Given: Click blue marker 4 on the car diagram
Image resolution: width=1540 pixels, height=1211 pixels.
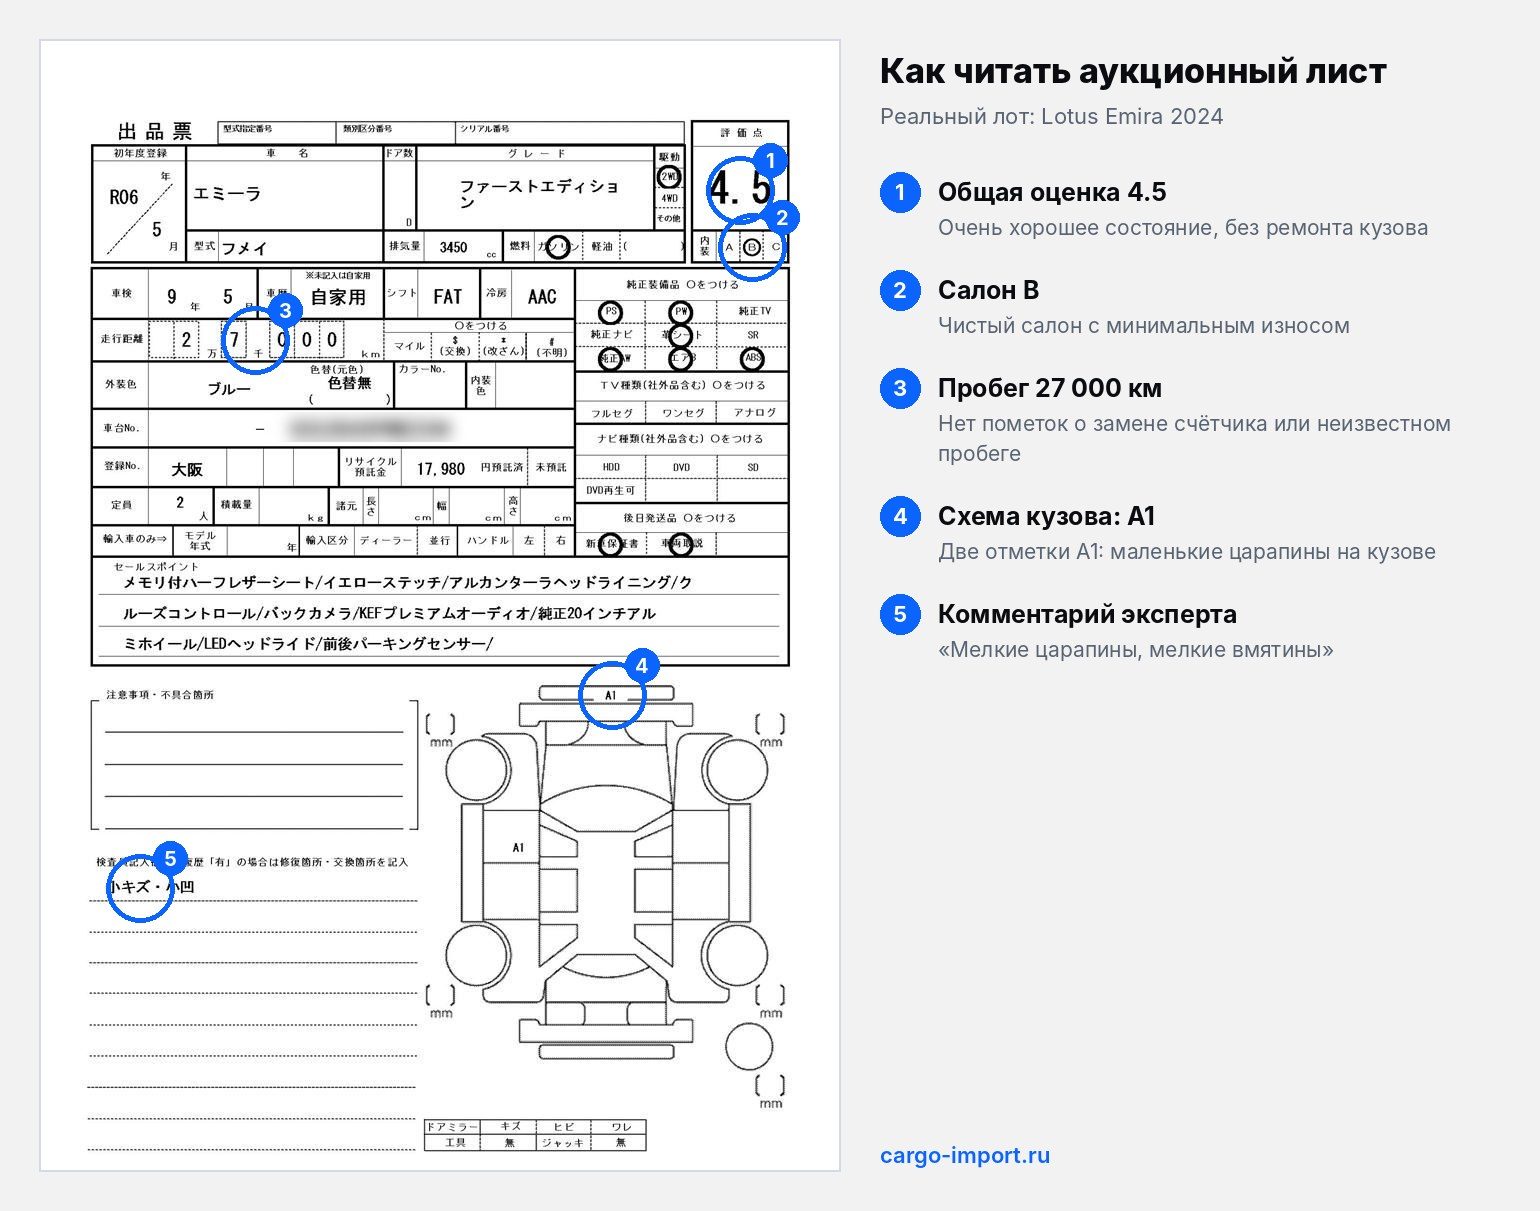Looking at the screenshot, I should click(x=641, y=665).
